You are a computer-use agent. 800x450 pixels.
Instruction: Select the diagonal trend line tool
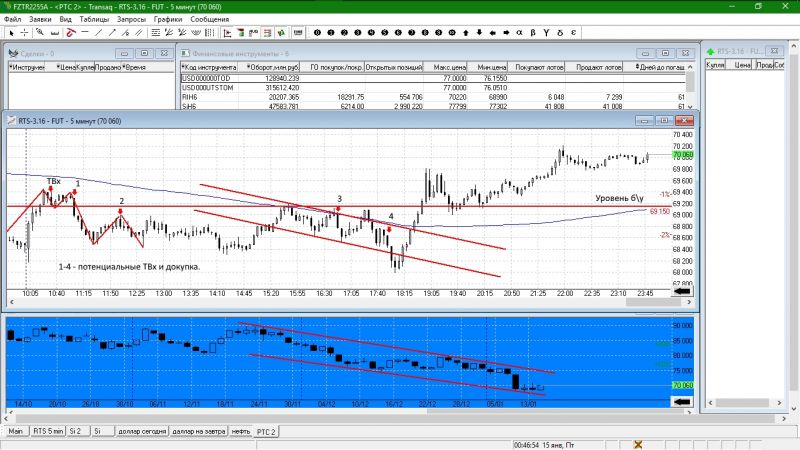pos(98,33)
